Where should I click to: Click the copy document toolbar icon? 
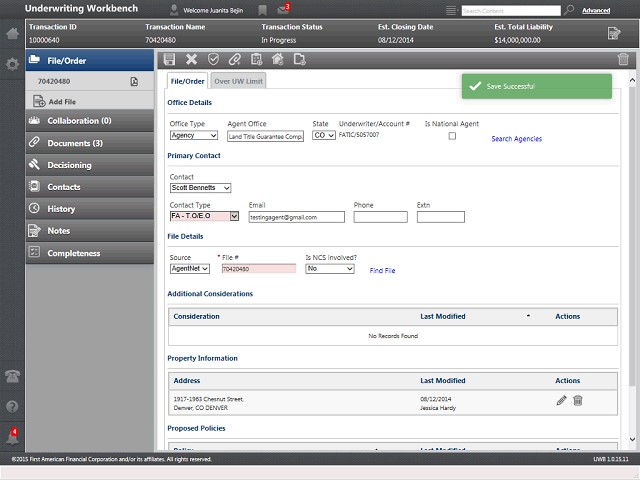click(300, 60)
